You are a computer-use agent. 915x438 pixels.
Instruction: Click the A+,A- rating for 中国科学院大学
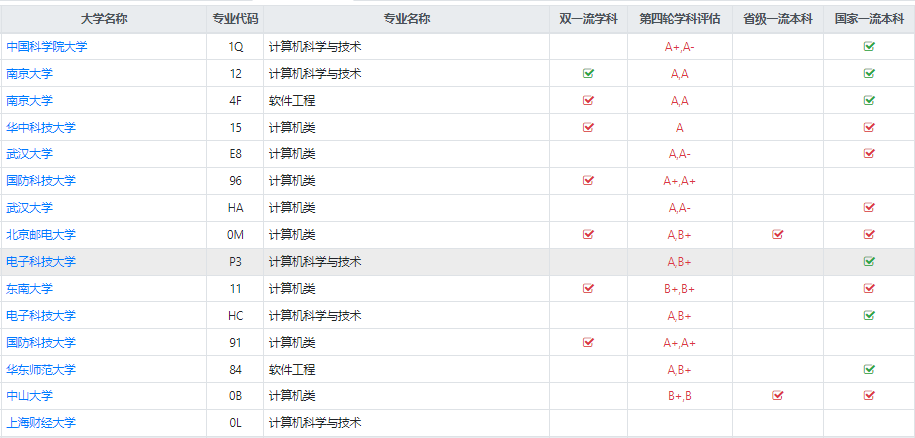(x=679, y=47)
